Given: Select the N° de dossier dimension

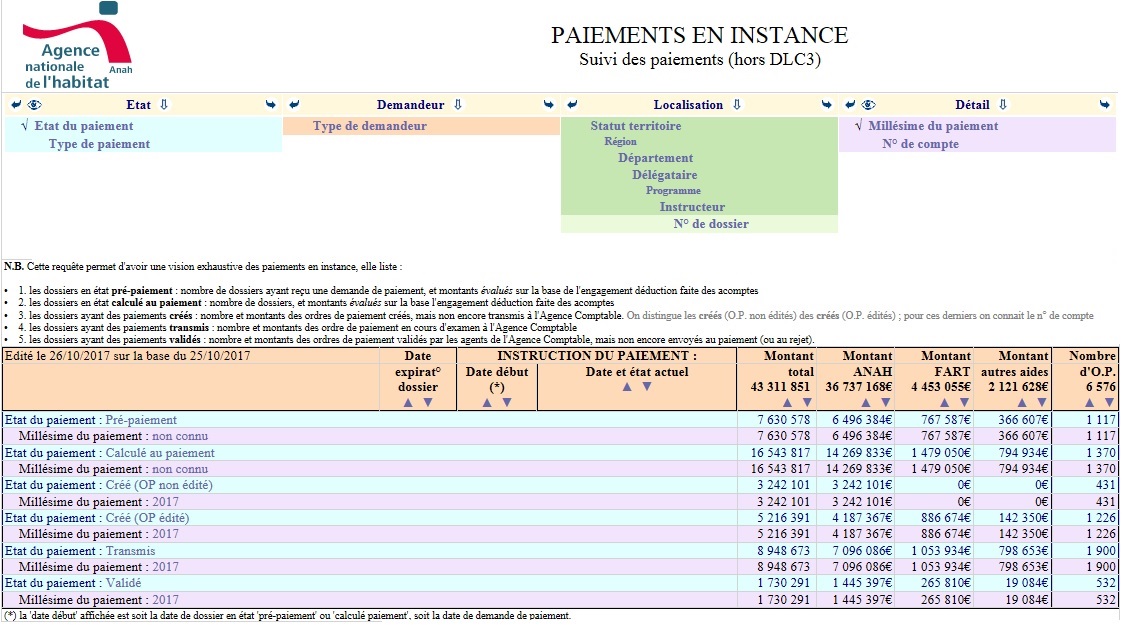Looking at the screenshot, I should (711, 224).
